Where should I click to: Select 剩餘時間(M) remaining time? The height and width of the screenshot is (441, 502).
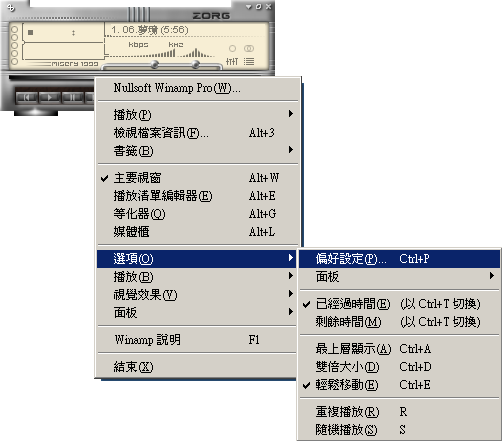399,322
